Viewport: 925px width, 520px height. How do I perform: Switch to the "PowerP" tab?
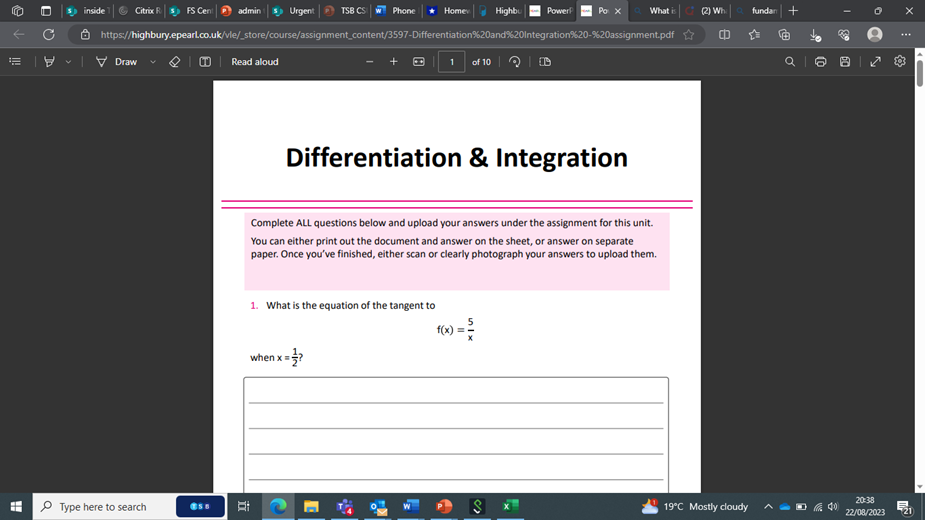coord(552,11)
